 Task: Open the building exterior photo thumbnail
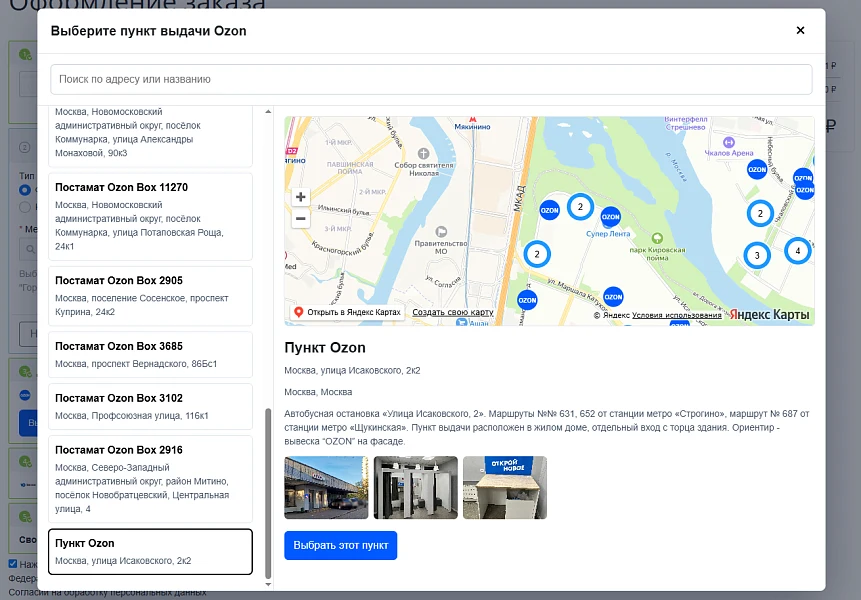326,487
